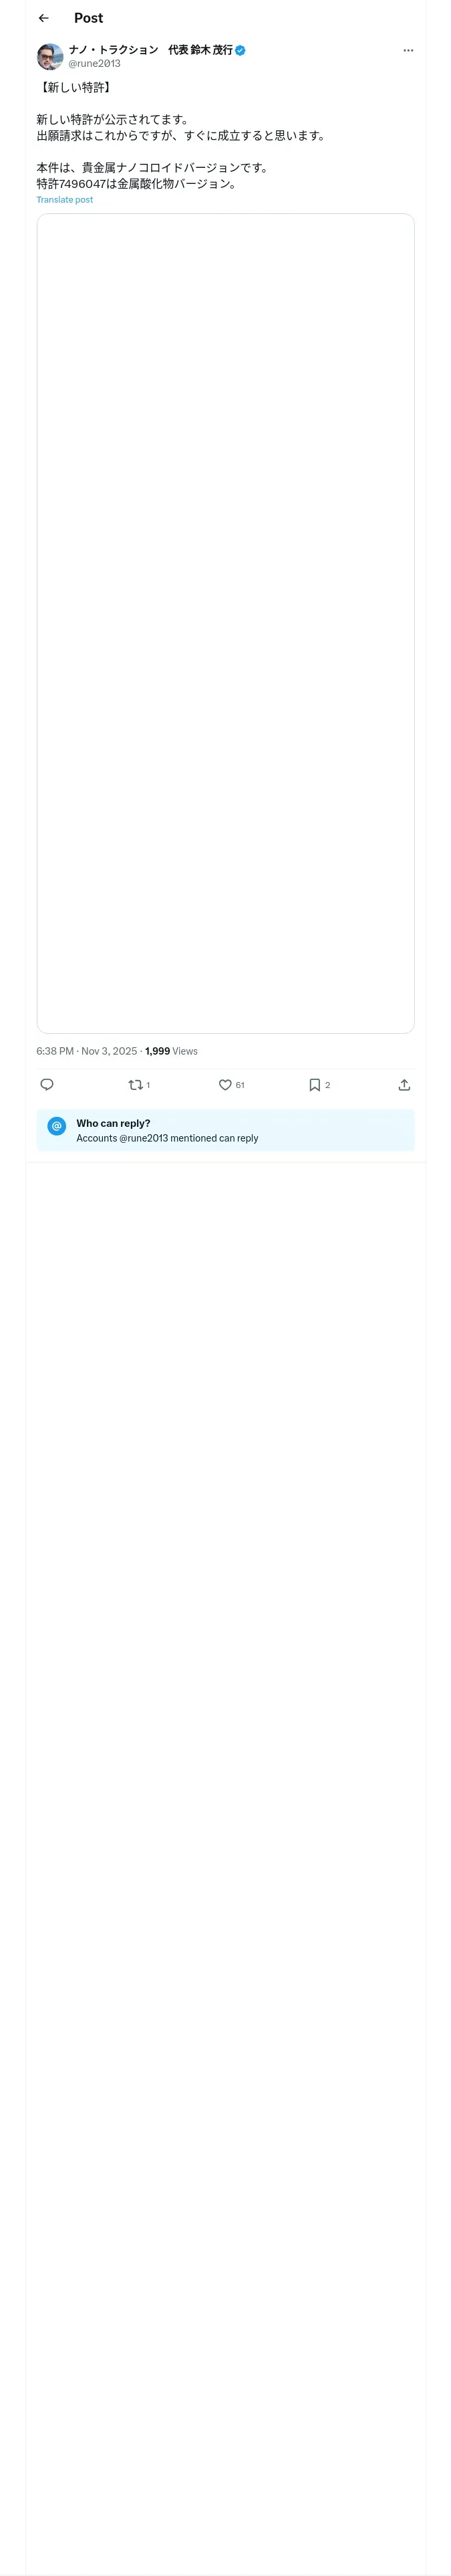Screen dimensions: 451x2576
Task: Click the 1,999 Views count
Action: point(171,1051)
